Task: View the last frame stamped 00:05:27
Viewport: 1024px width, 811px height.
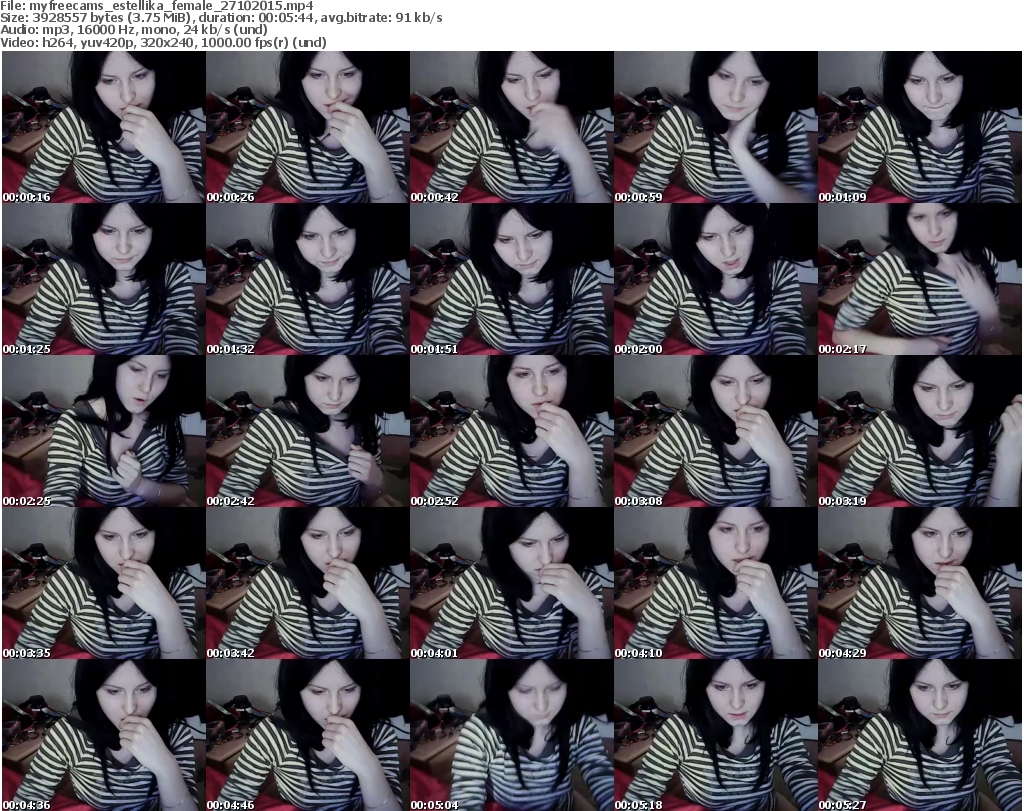Action: click(920, 735)
